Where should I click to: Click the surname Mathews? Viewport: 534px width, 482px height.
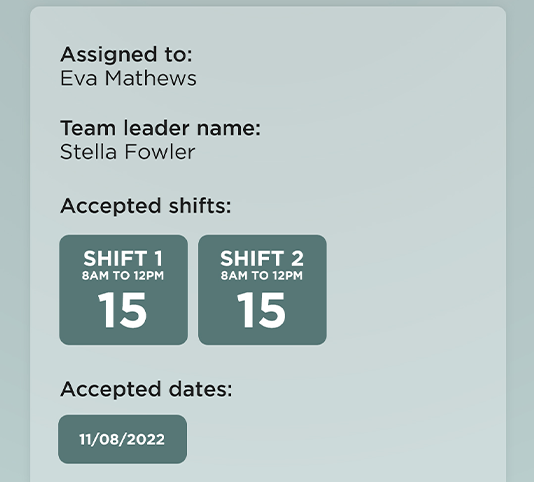point(151,78)
